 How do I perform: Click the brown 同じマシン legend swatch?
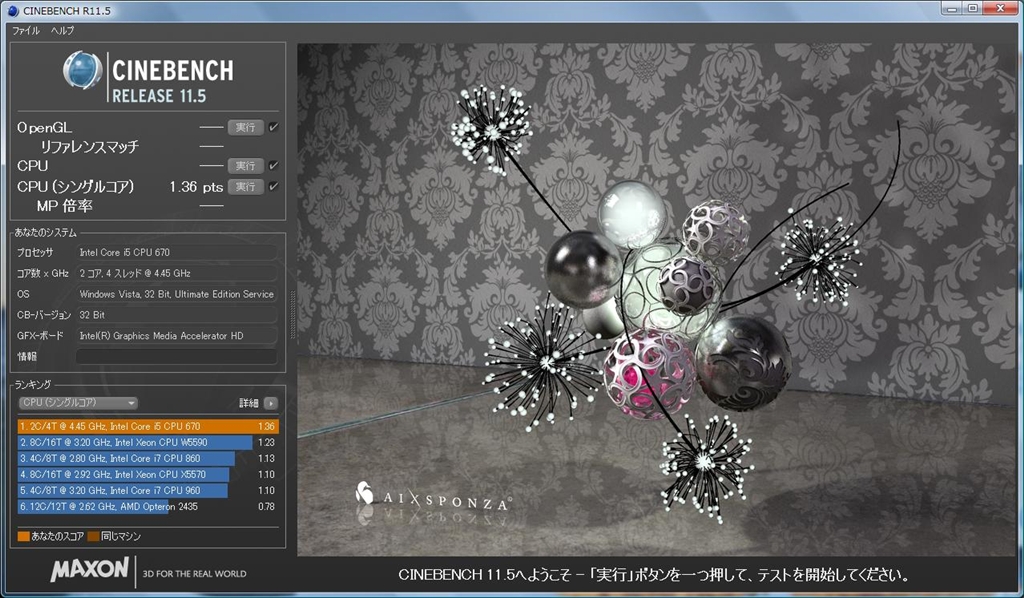(x=93, y=537)
